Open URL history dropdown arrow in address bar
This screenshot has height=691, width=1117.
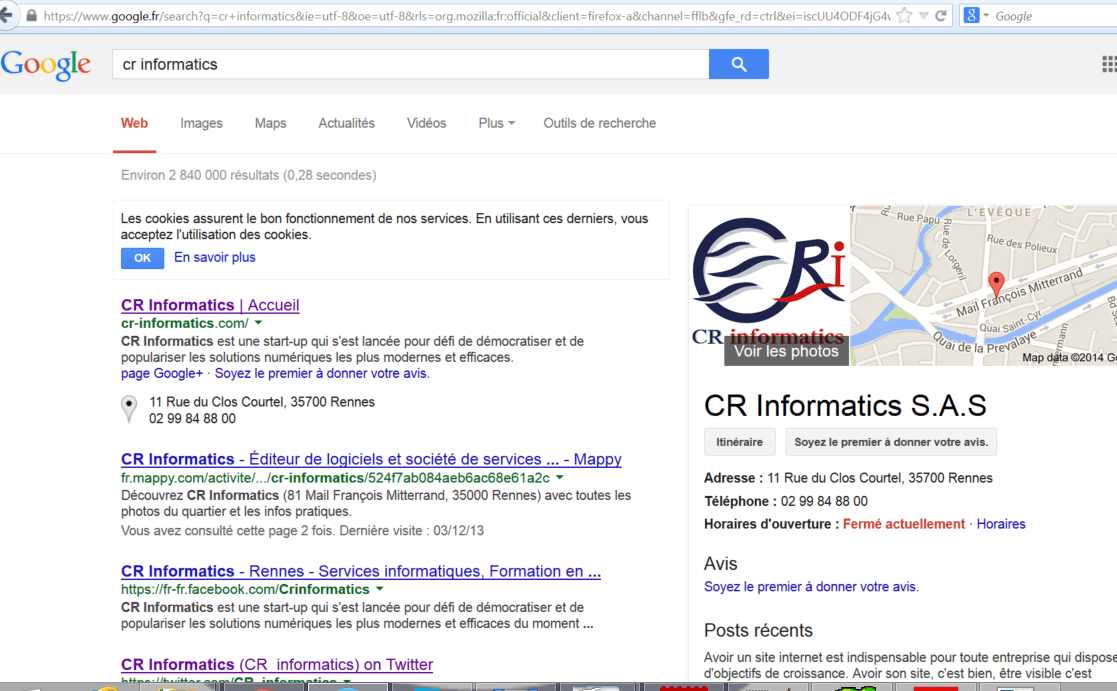pos(923,16)
